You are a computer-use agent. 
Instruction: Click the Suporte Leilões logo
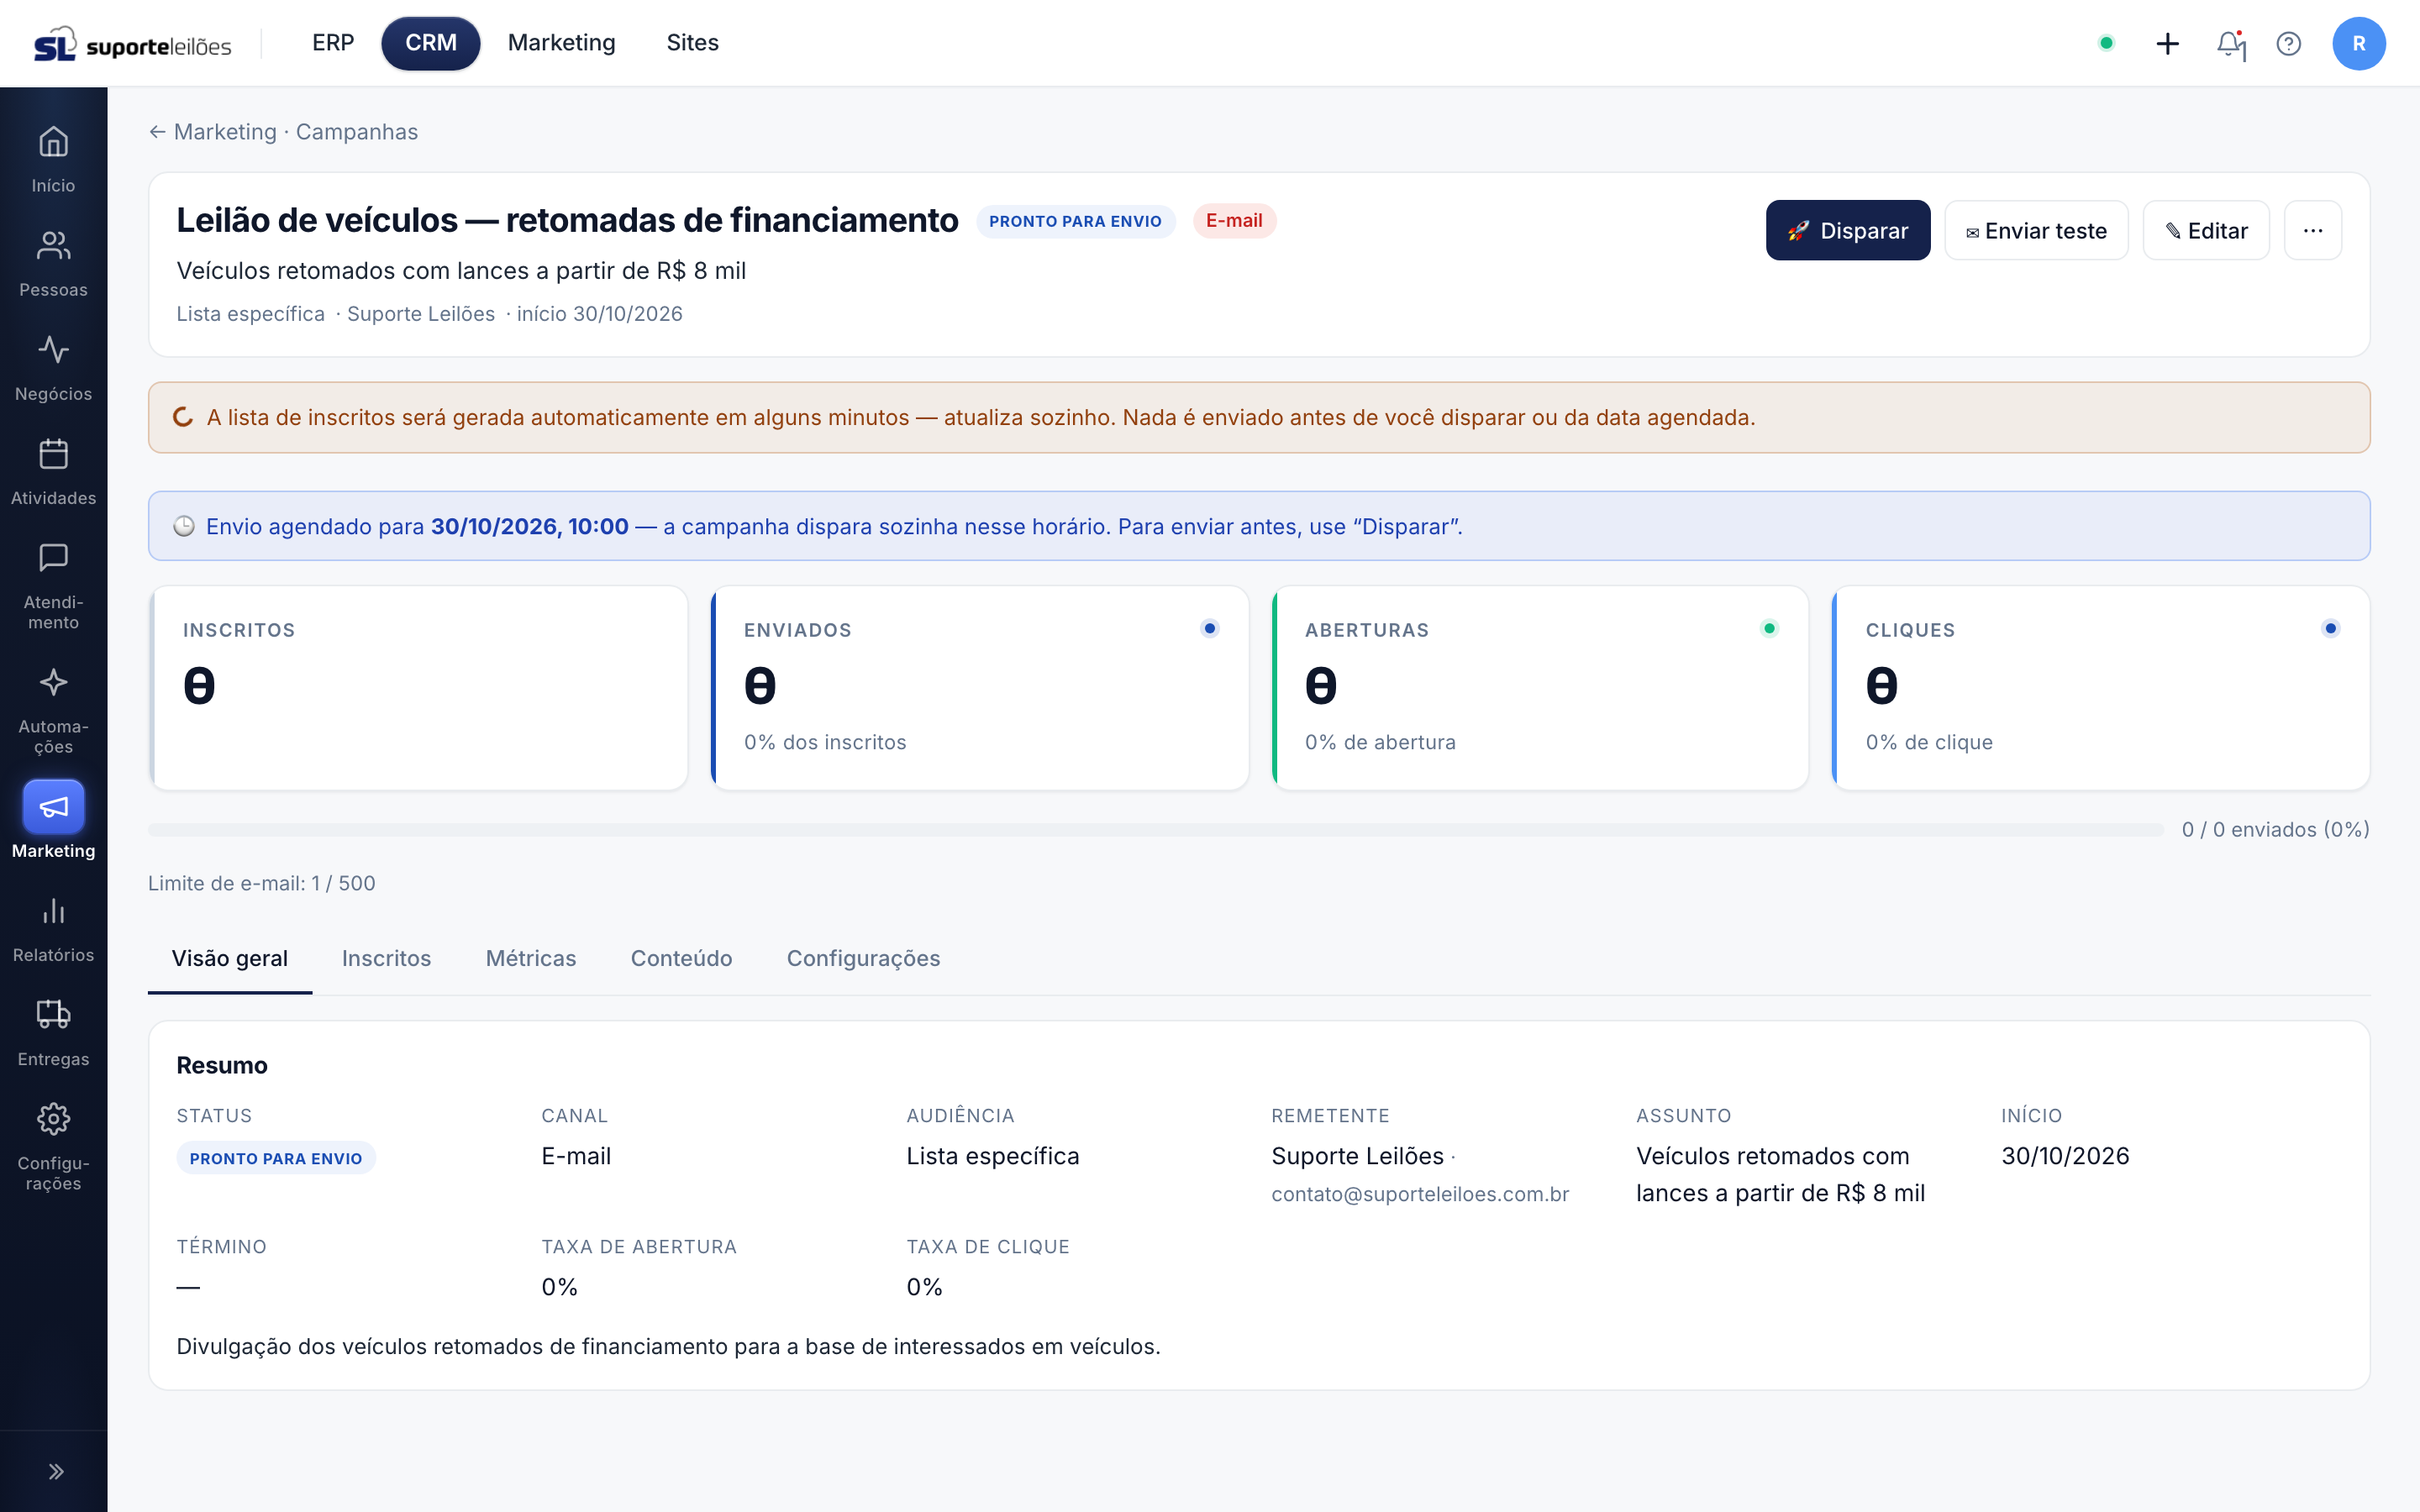(132, 44)
